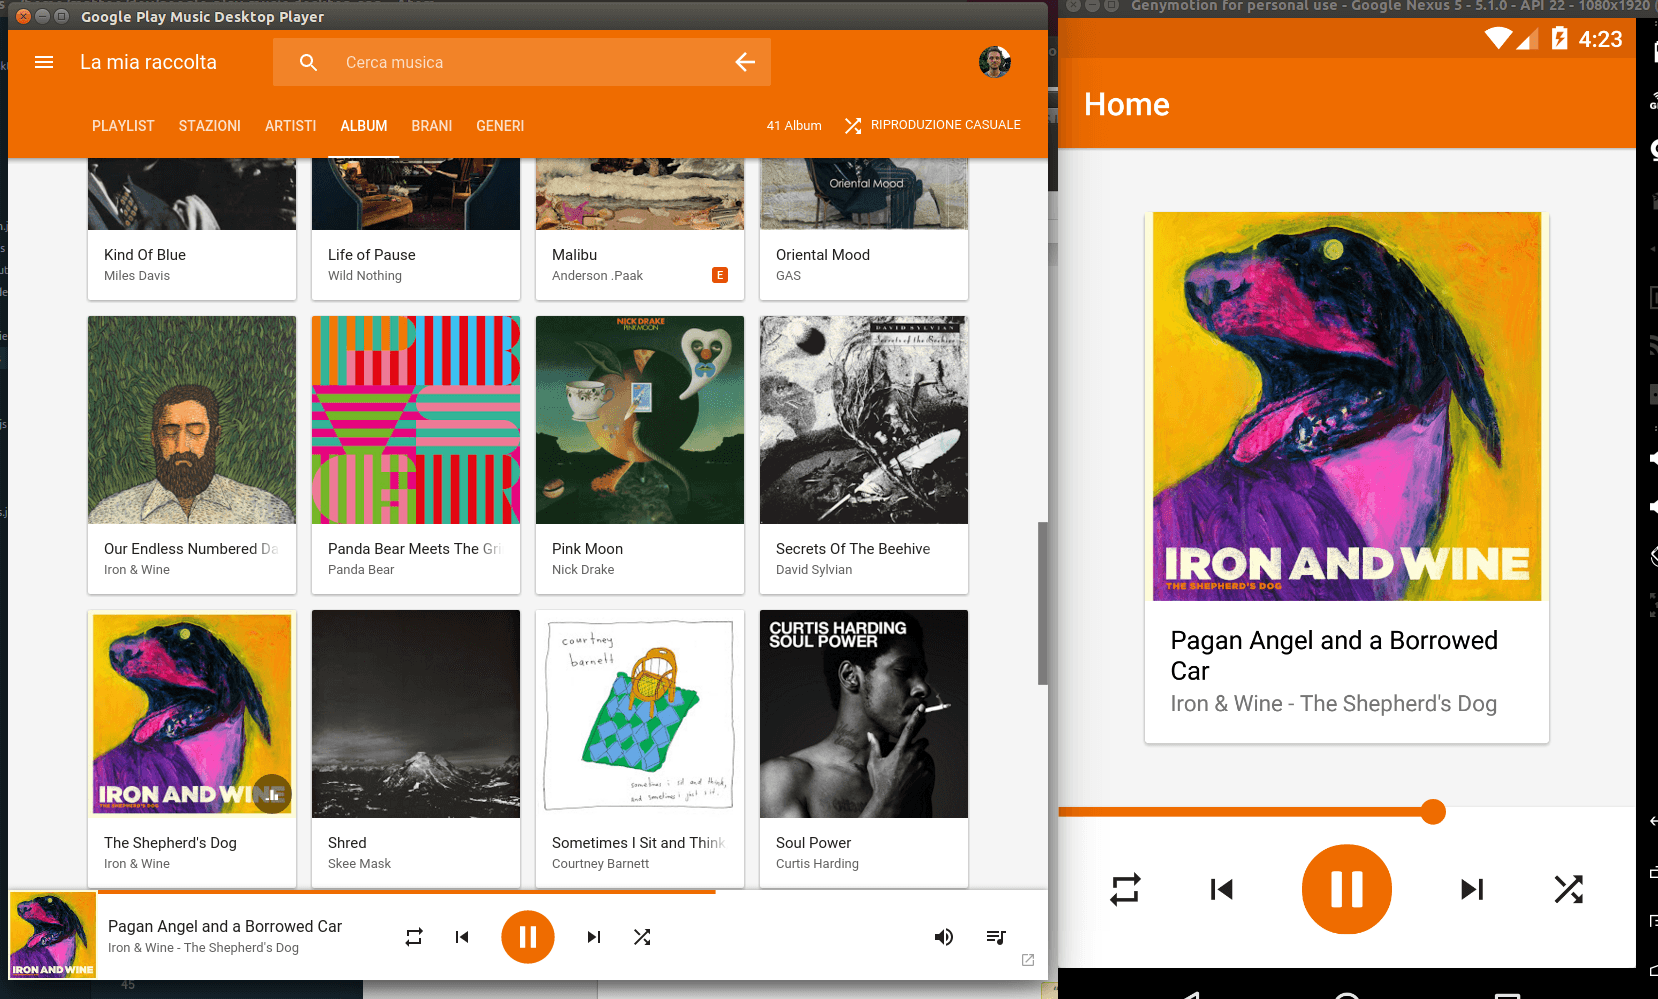Skip to previous track in desktop player
Viewport: 1658px width, 999px height.
tap(462, 937)
